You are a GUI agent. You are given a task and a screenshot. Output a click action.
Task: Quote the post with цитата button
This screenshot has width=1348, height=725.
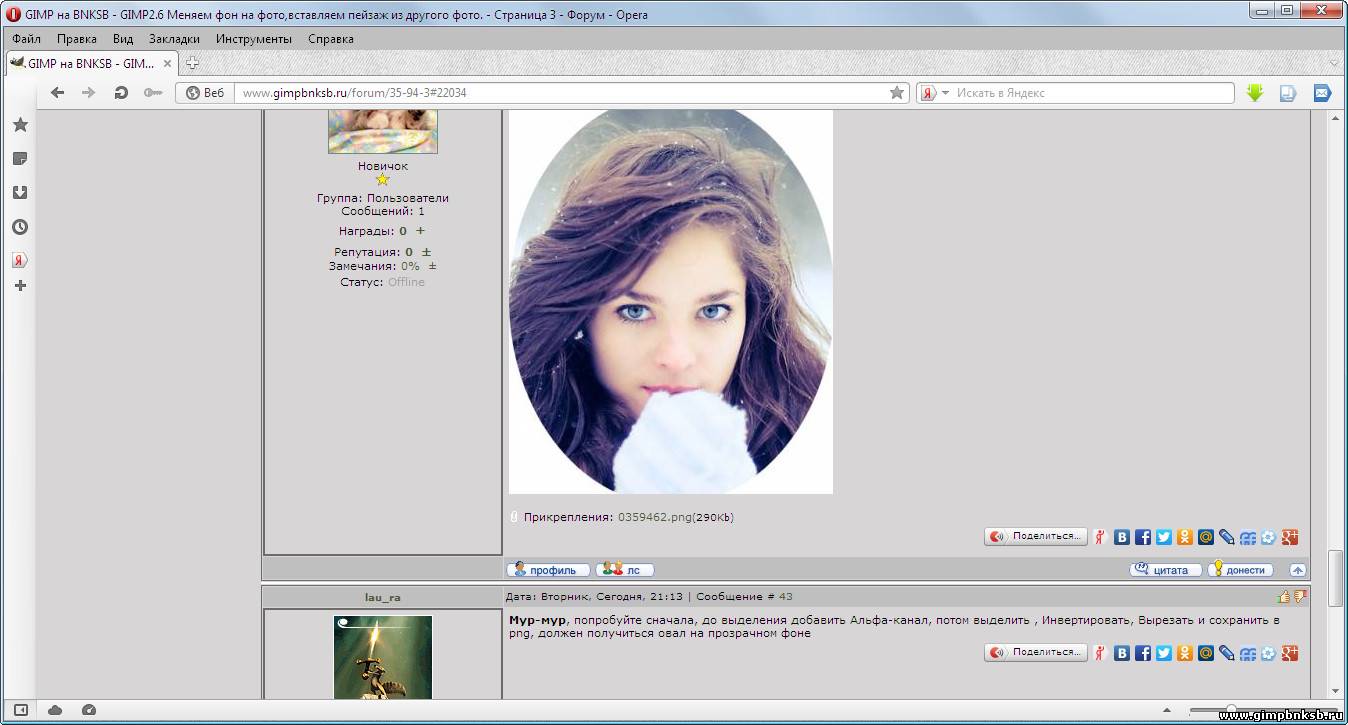1166,570
